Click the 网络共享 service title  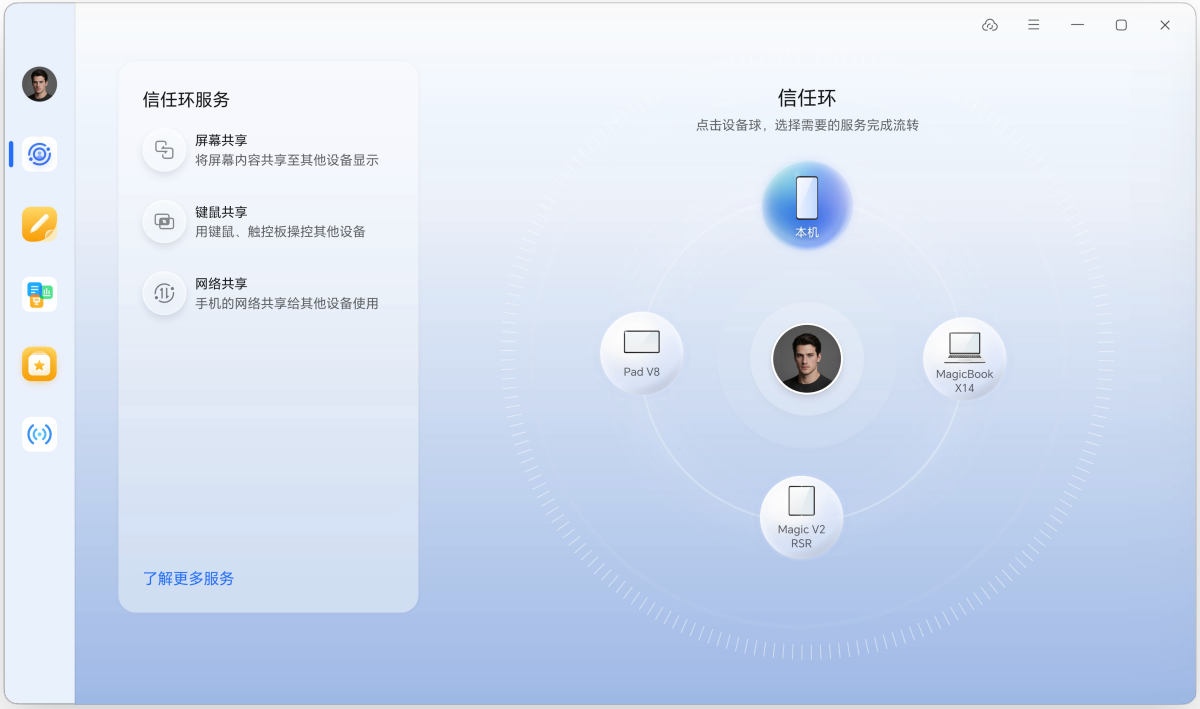point(221,284)
